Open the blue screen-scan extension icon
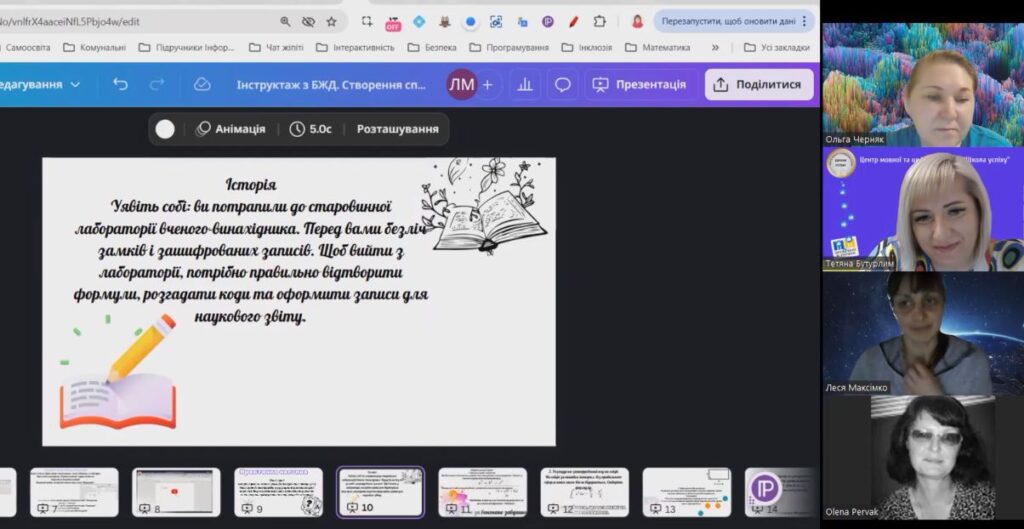The height and width of the screenshot is (529, 1024). pos(496,22)
